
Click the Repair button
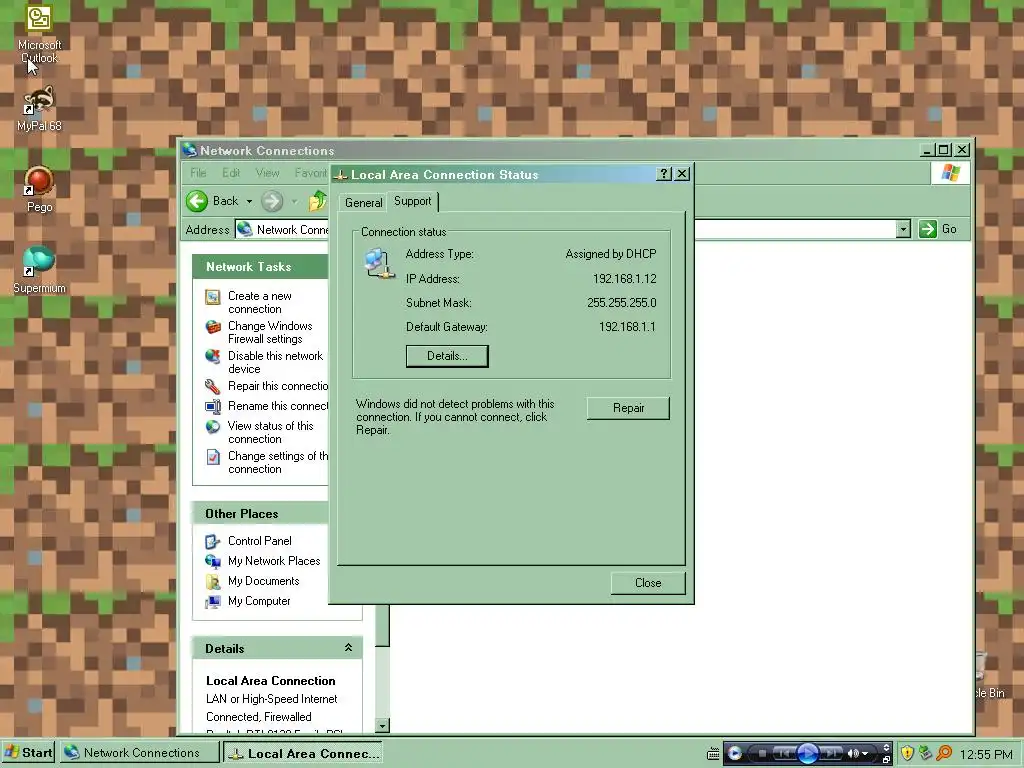tap(628, 408)
